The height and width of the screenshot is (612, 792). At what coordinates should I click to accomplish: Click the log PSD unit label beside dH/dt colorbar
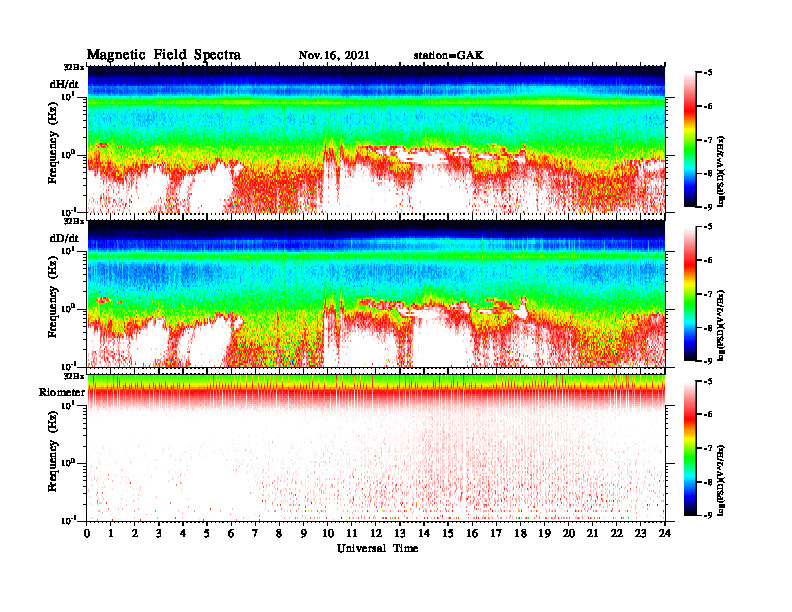[721, 172]
